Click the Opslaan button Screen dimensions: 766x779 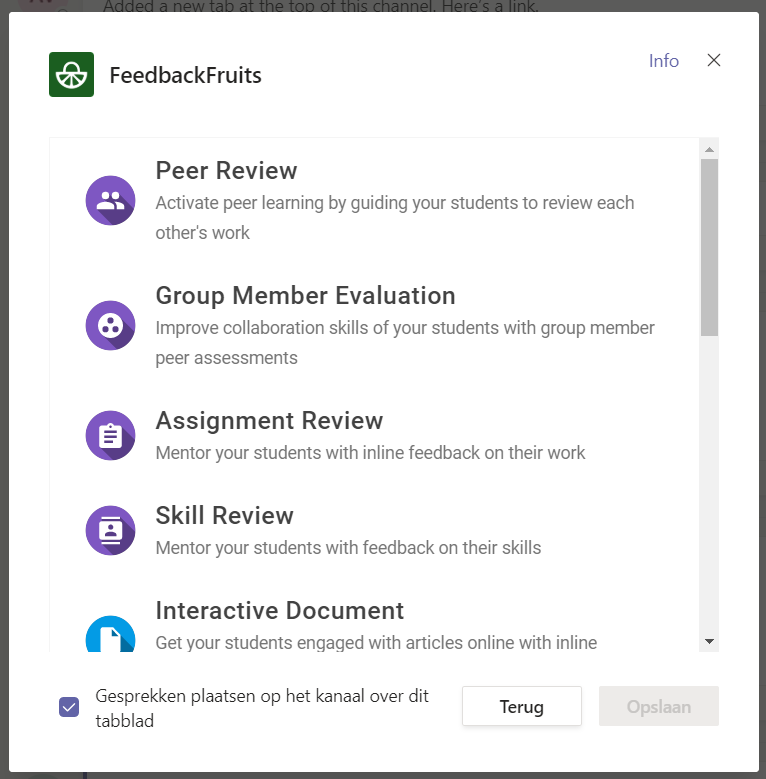[659, 706]
